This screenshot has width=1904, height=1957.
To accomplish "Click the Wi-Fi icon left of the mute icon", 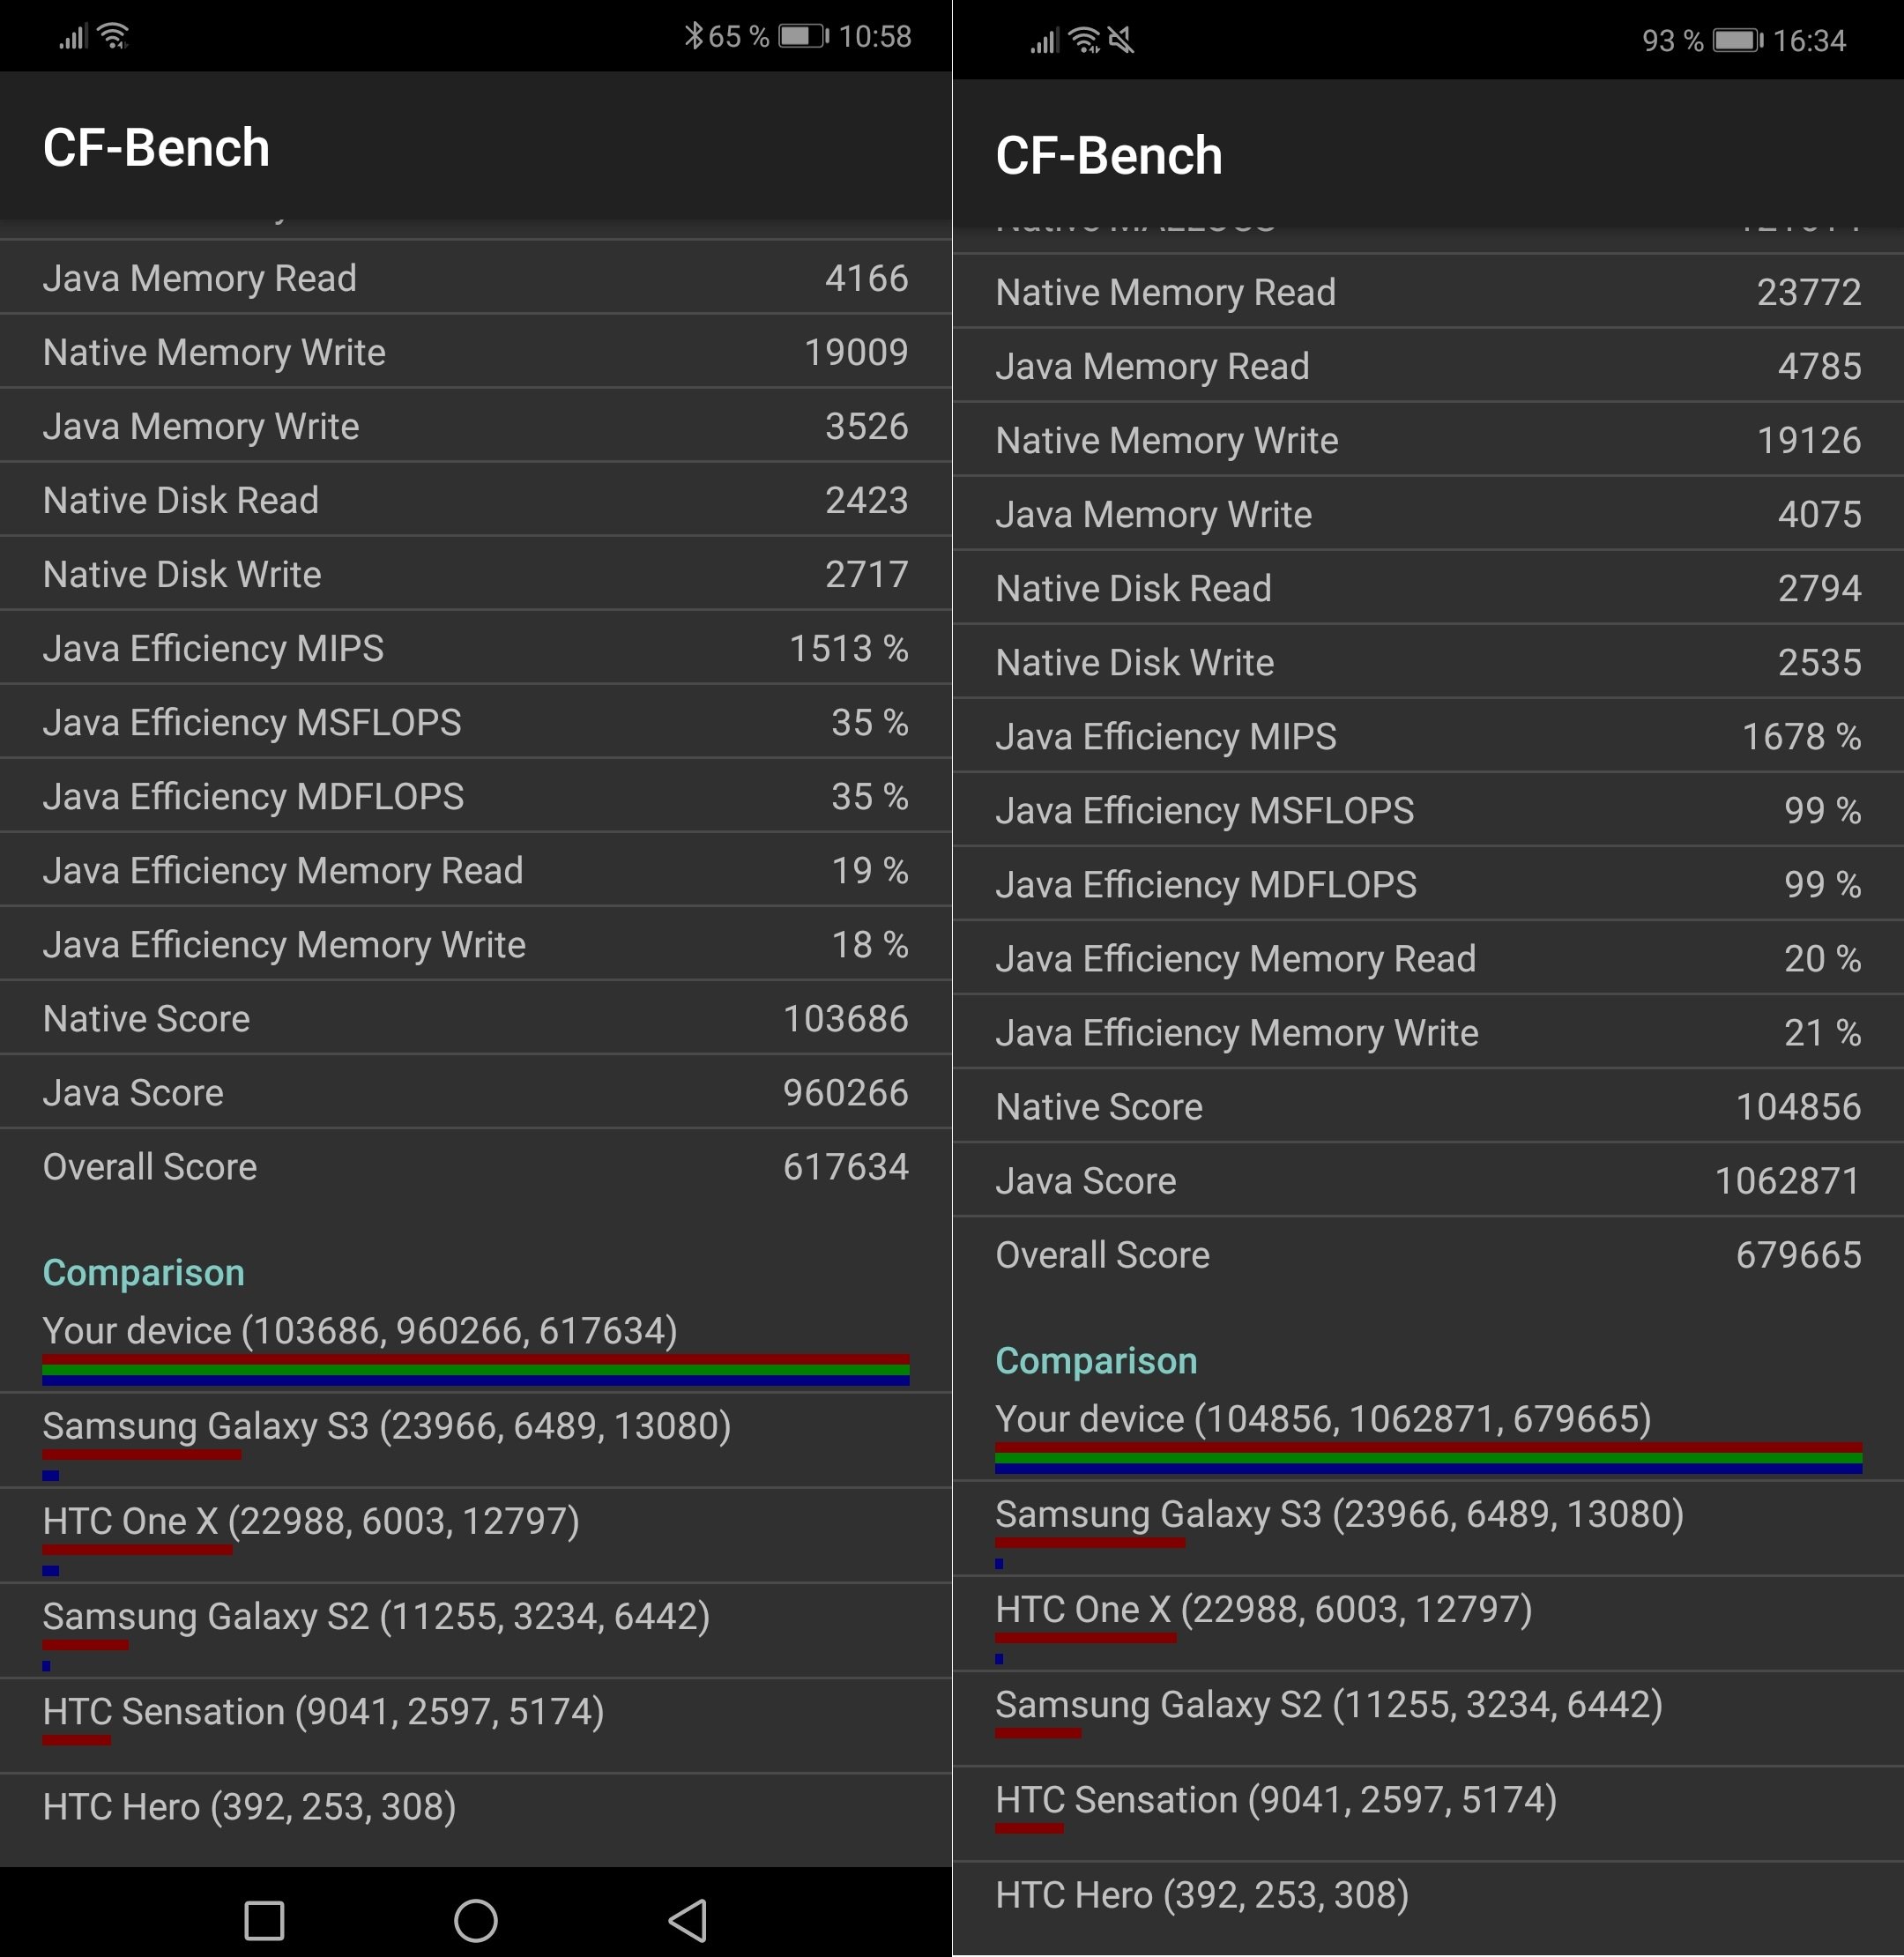I will (1084, 41).
